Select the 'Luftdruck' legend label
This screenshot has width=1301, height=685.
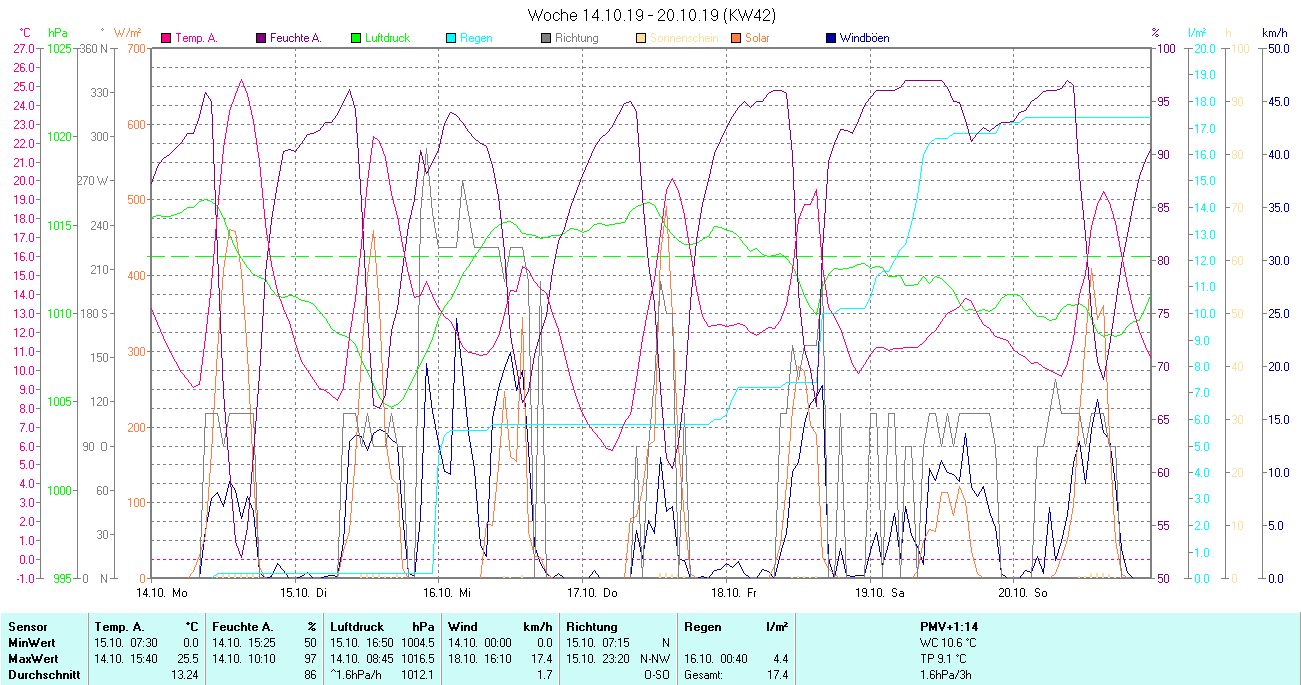pos(387,38)
